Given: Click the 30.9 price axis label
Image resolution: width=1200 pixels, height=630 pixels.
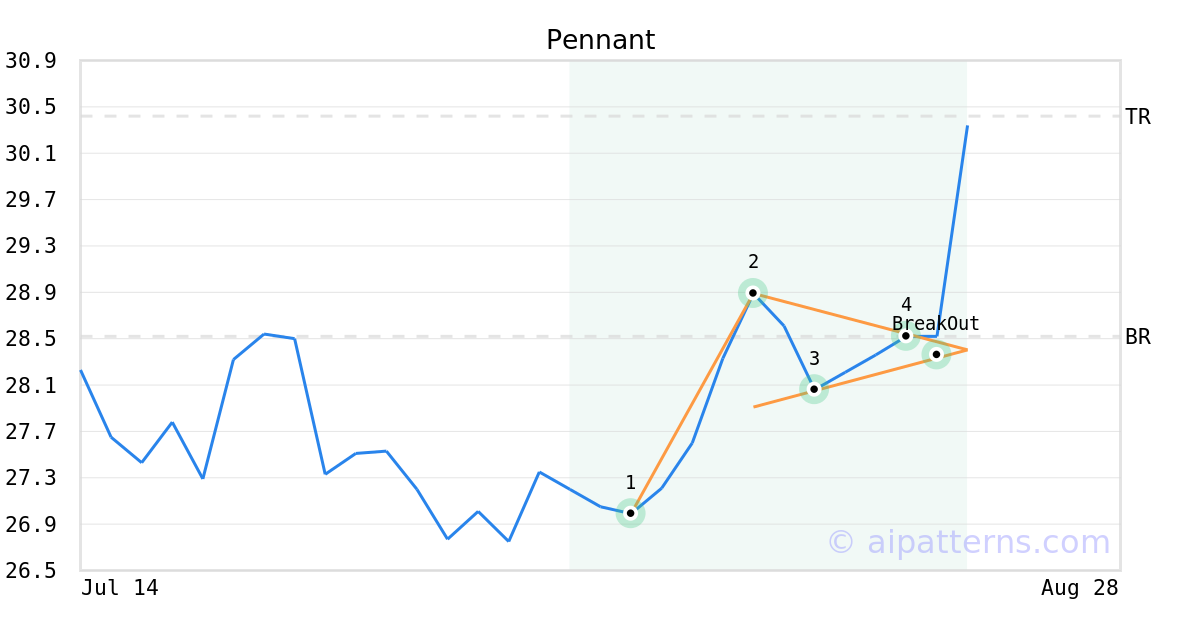Looking at the screenshot, I should coord(30,61).
